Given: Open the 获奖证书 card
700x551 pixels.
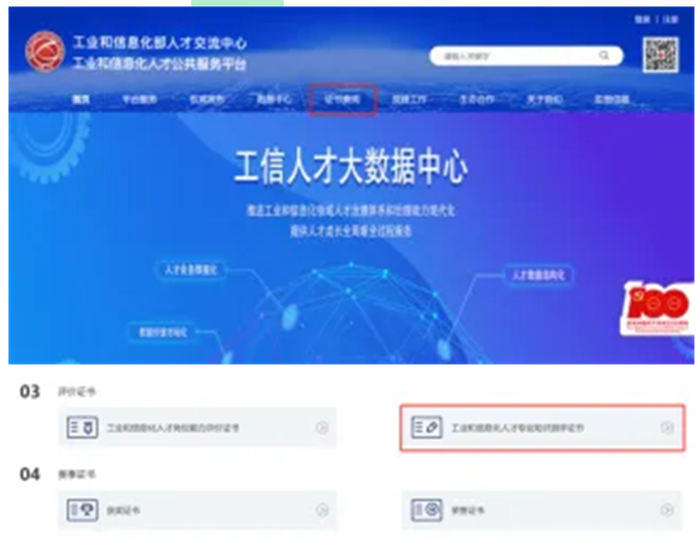Looking at the screenshot, I should point(197,510).
